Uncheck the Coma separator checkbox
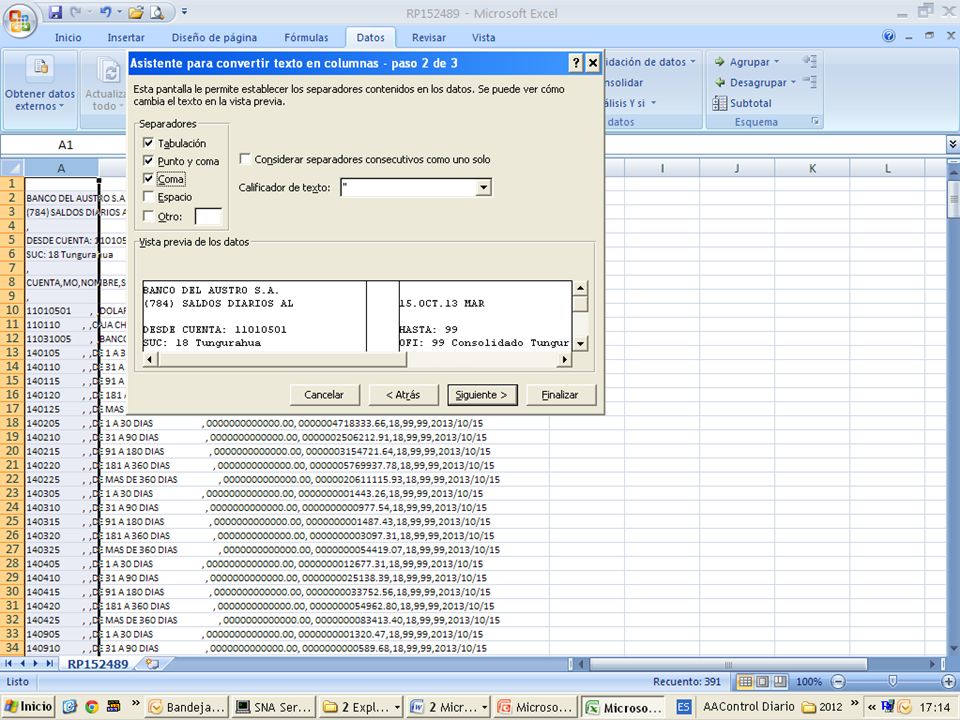Viewport: 960px width, 720px height. coord(148,178)
